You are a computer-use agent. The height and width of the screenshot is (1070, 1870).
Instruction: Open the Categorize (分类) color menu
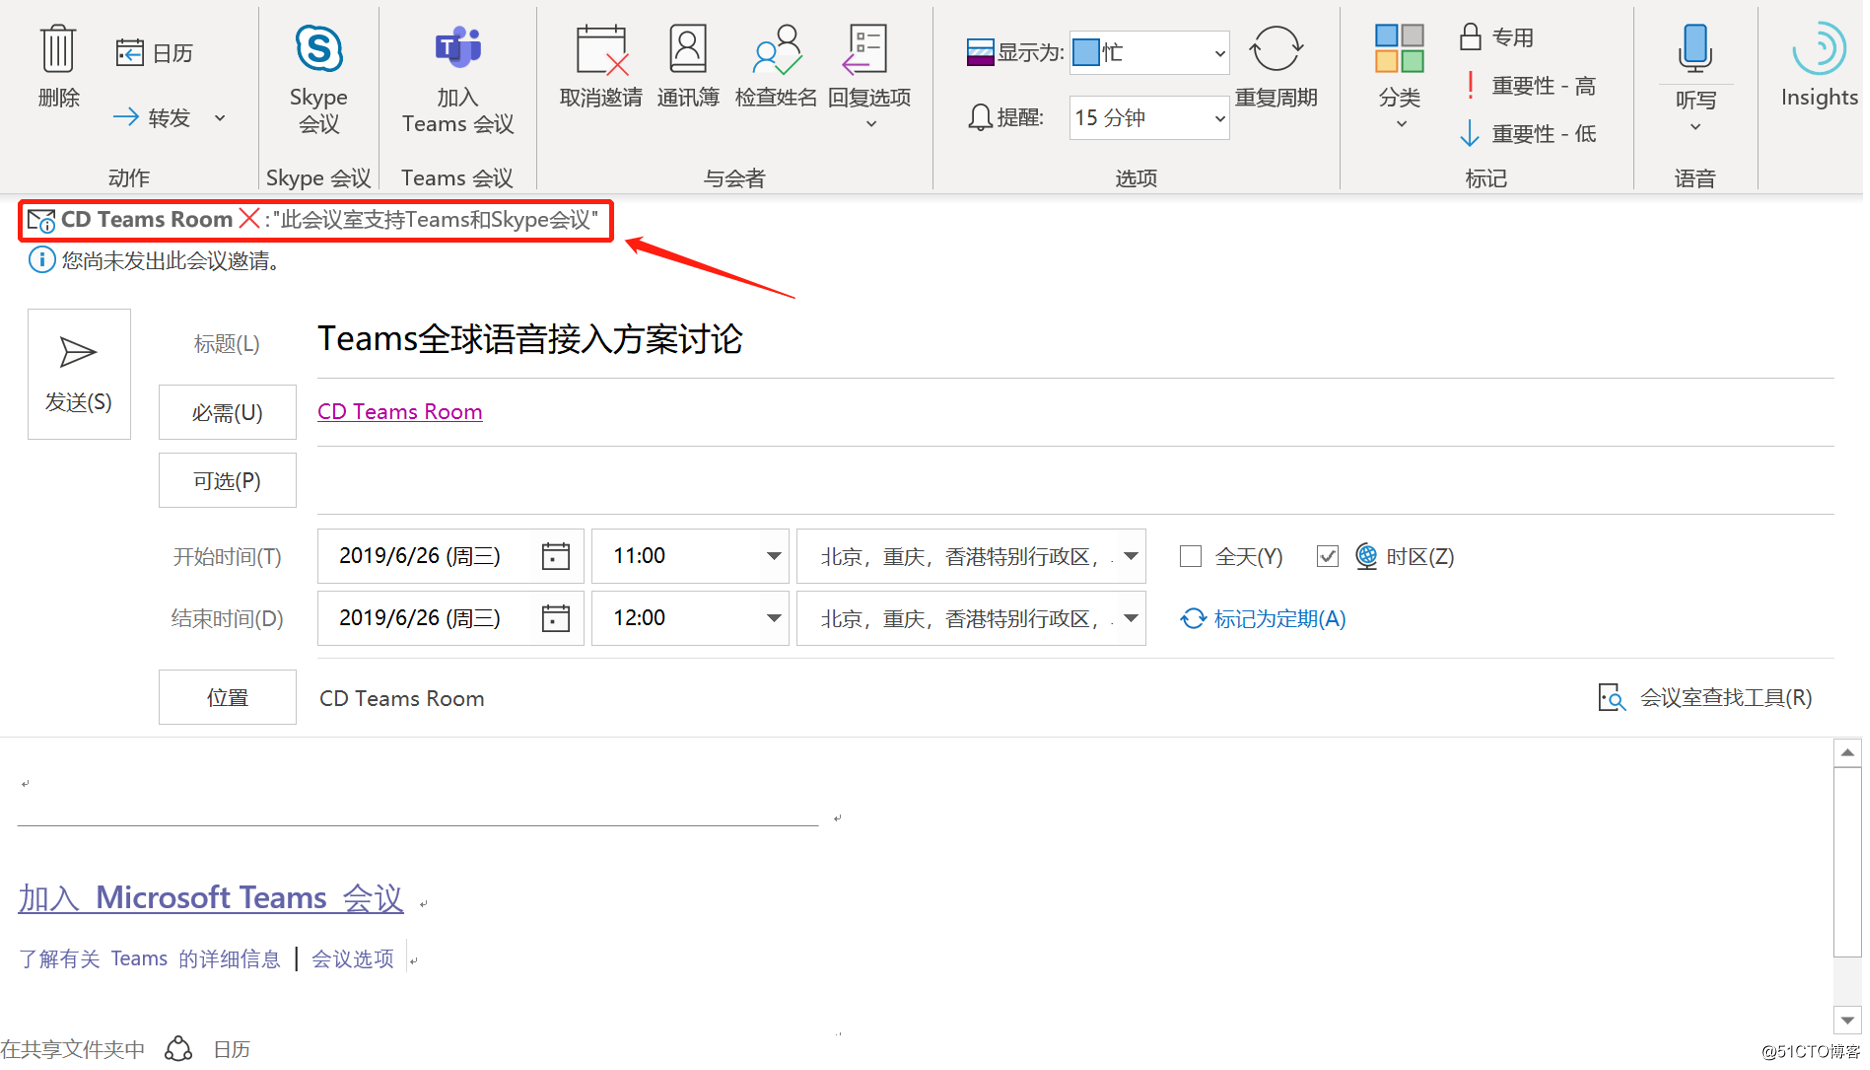coord(1402,76)
